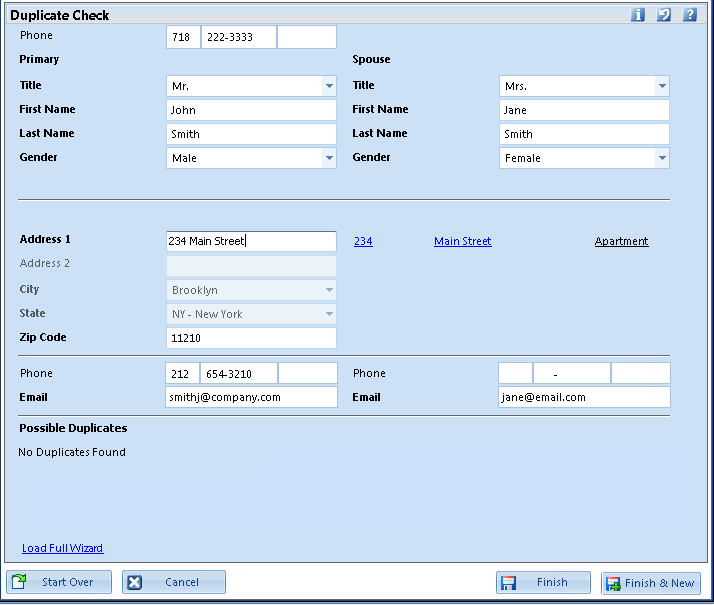Click the Apartment link
Viewport: 714px width, 605px height.
[622, 241]
